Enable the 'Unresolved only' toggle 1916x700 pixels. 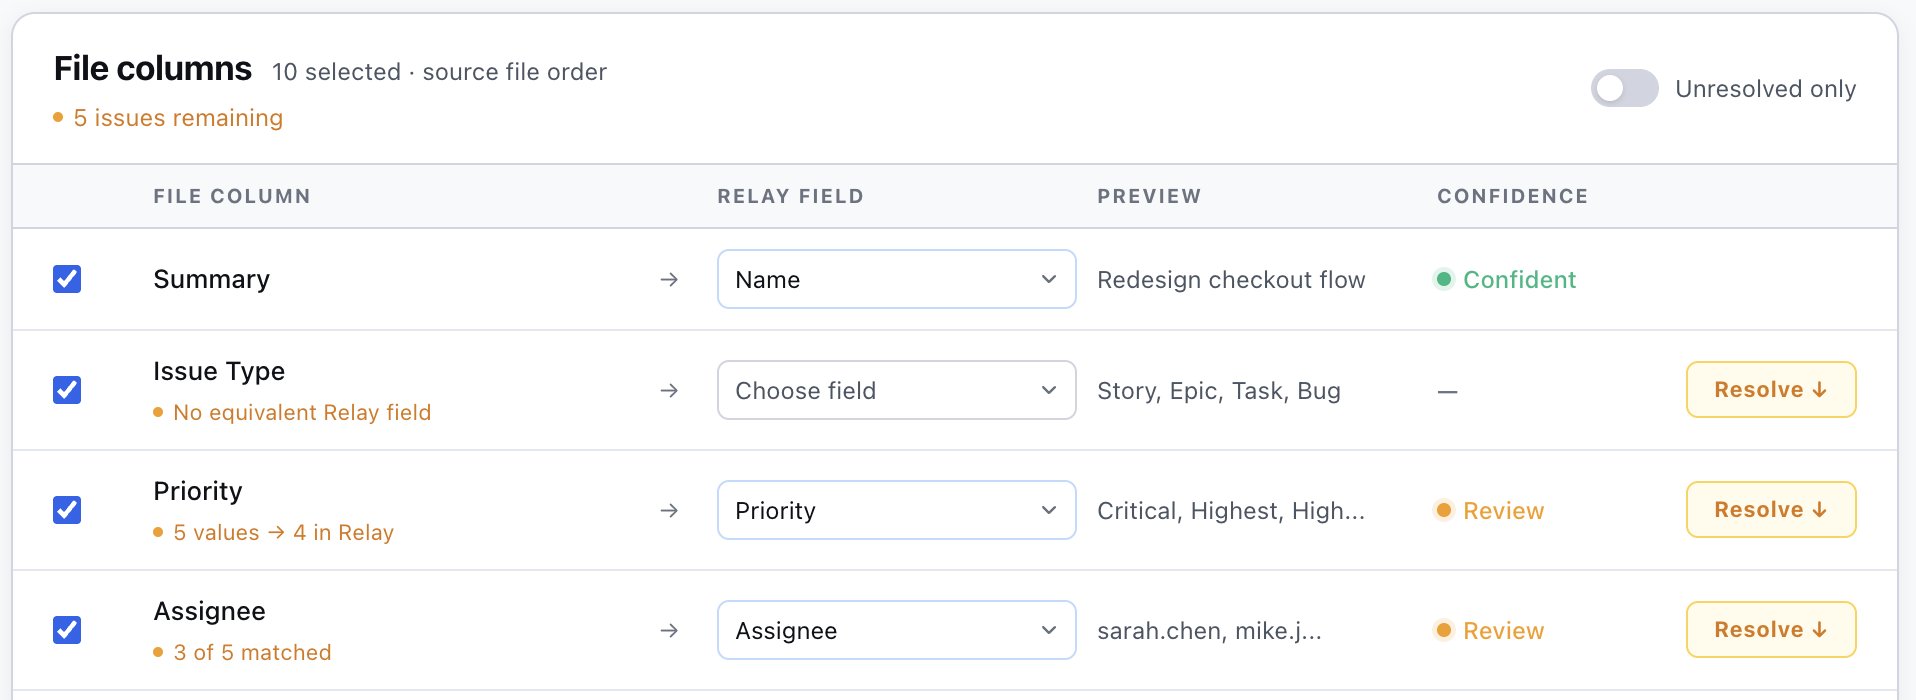pyautogui.click(x=1623, y=88)
